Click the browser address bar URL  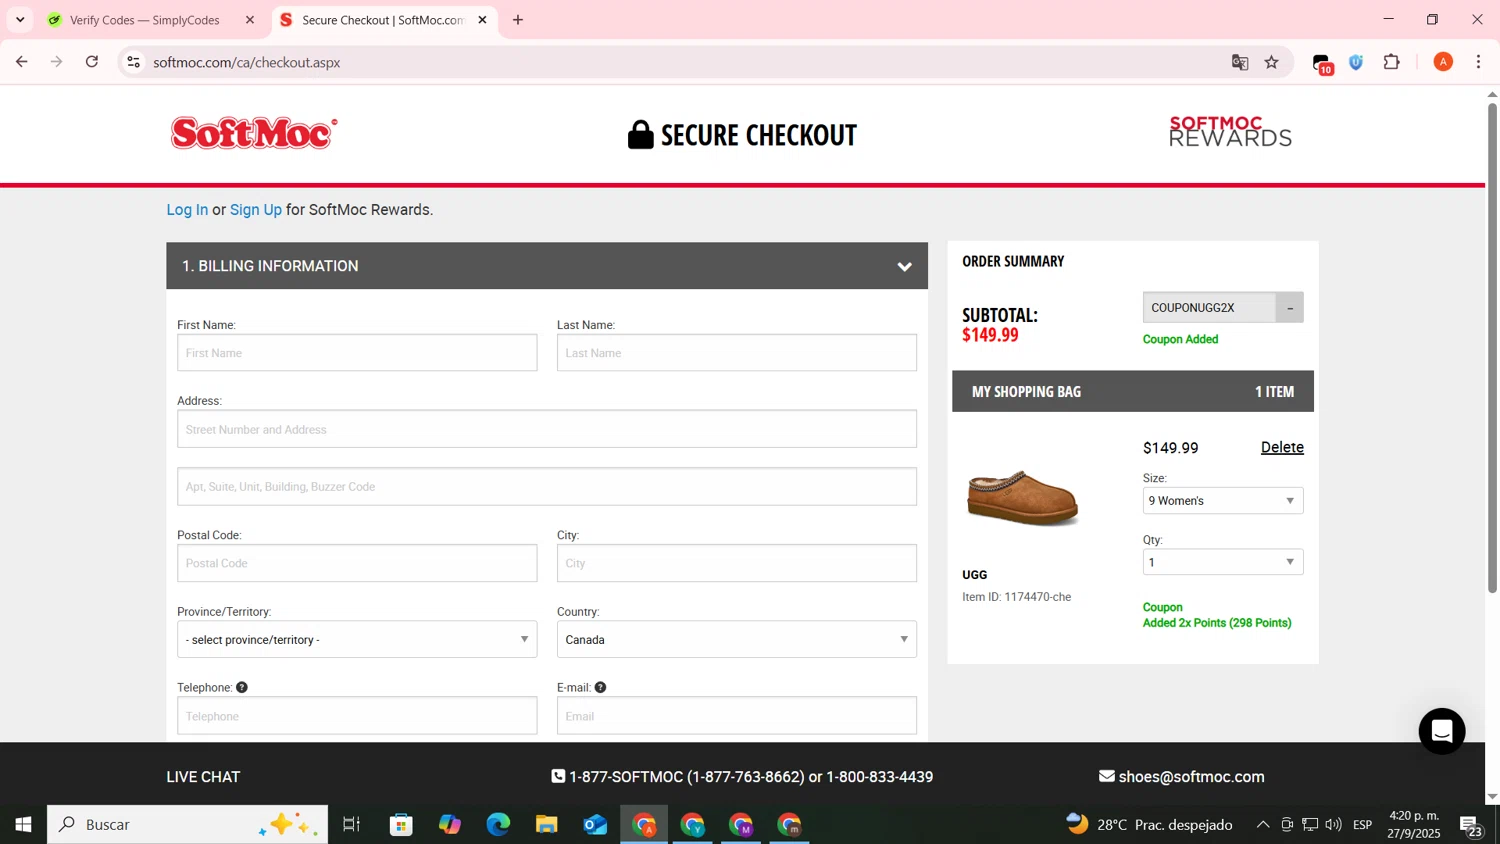click(247, 62)
